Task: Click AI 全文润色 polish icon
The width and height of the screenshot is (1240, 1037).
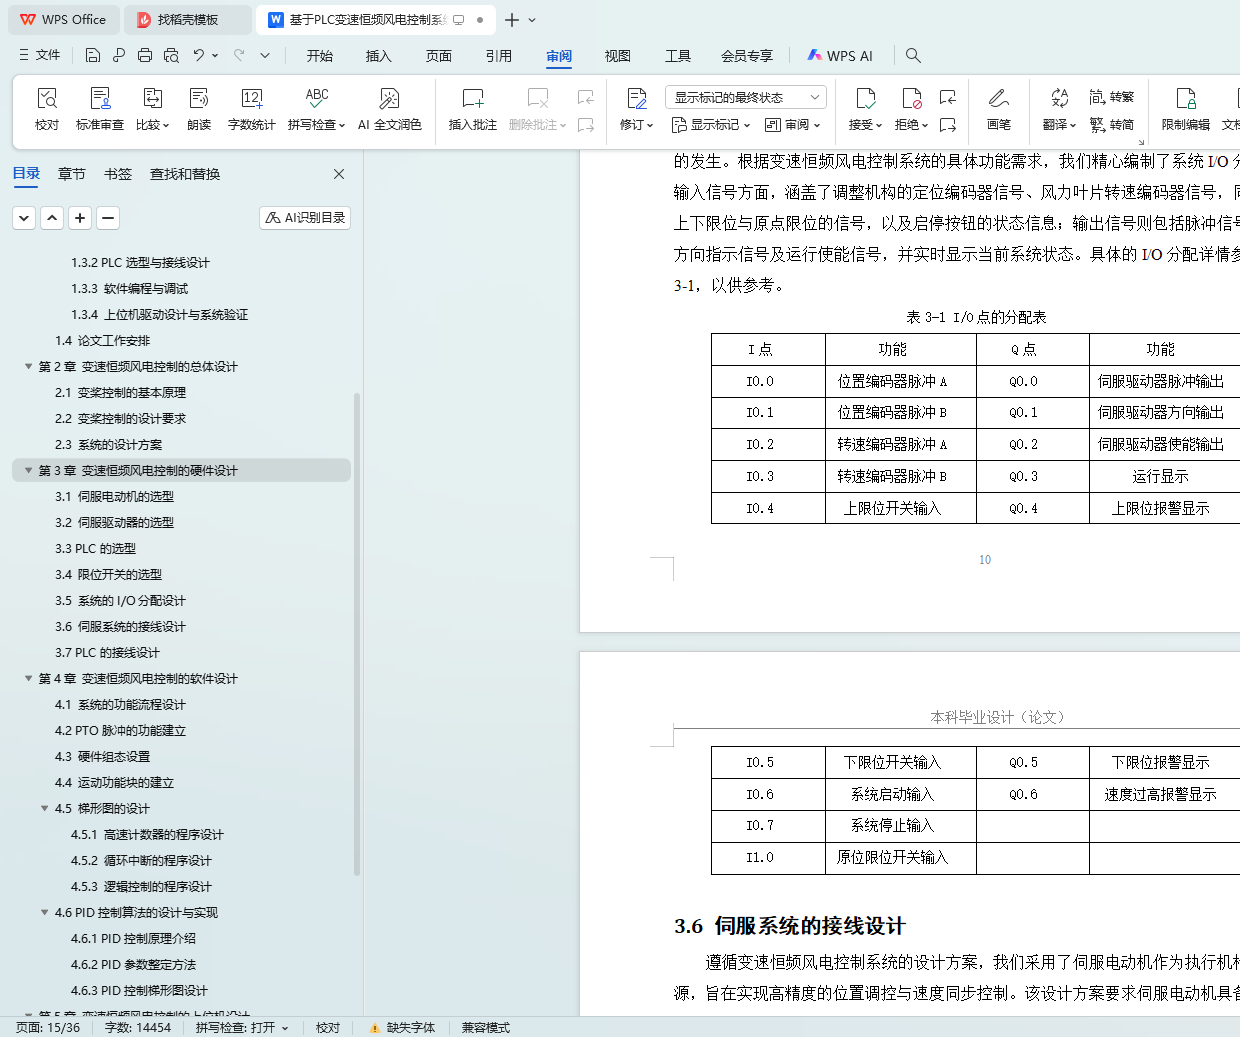Action: pos(389,98)
